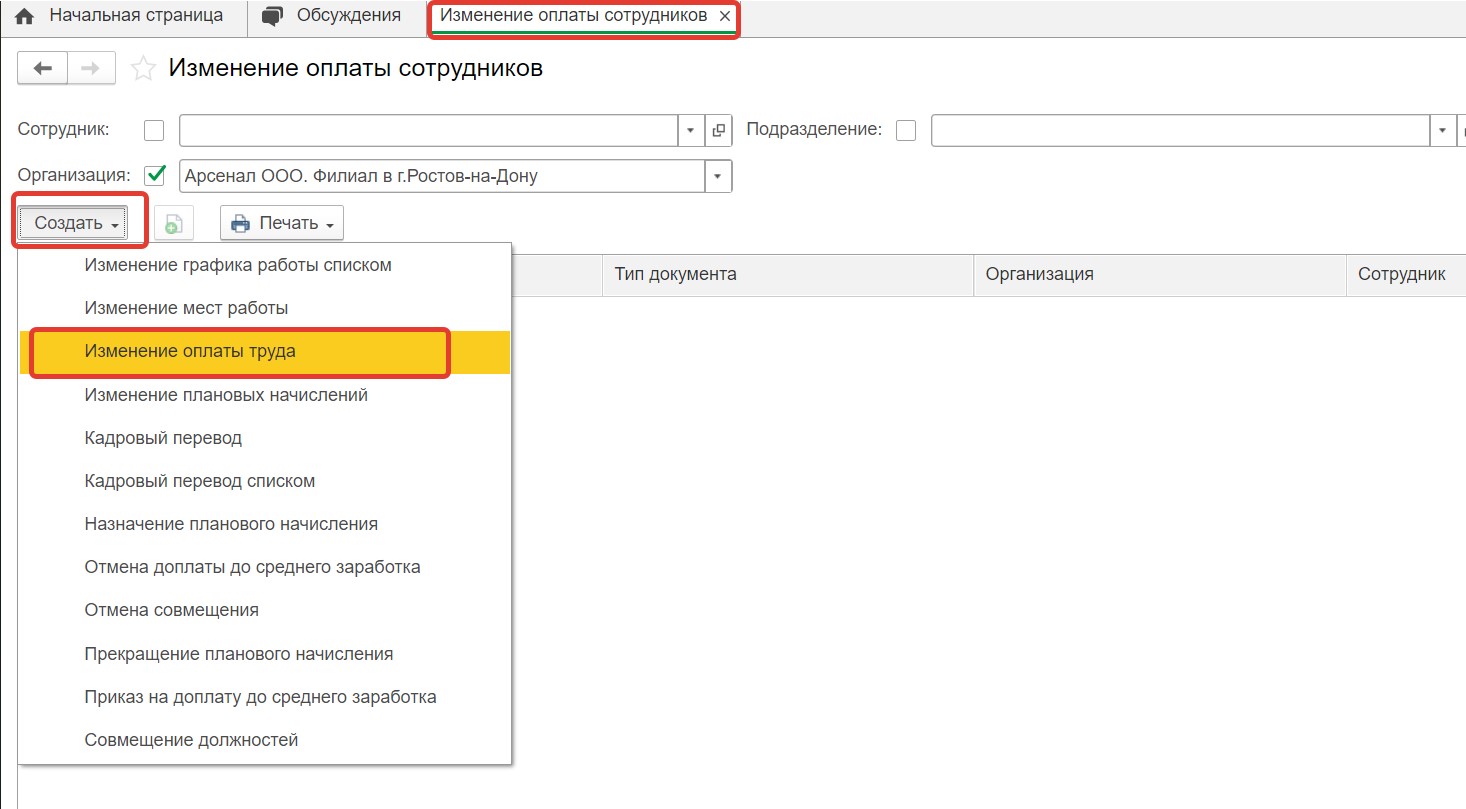Uncheck the Организация filter checkbox
The height and width of the screenshot is (809, 1466).
pos(155,176)
